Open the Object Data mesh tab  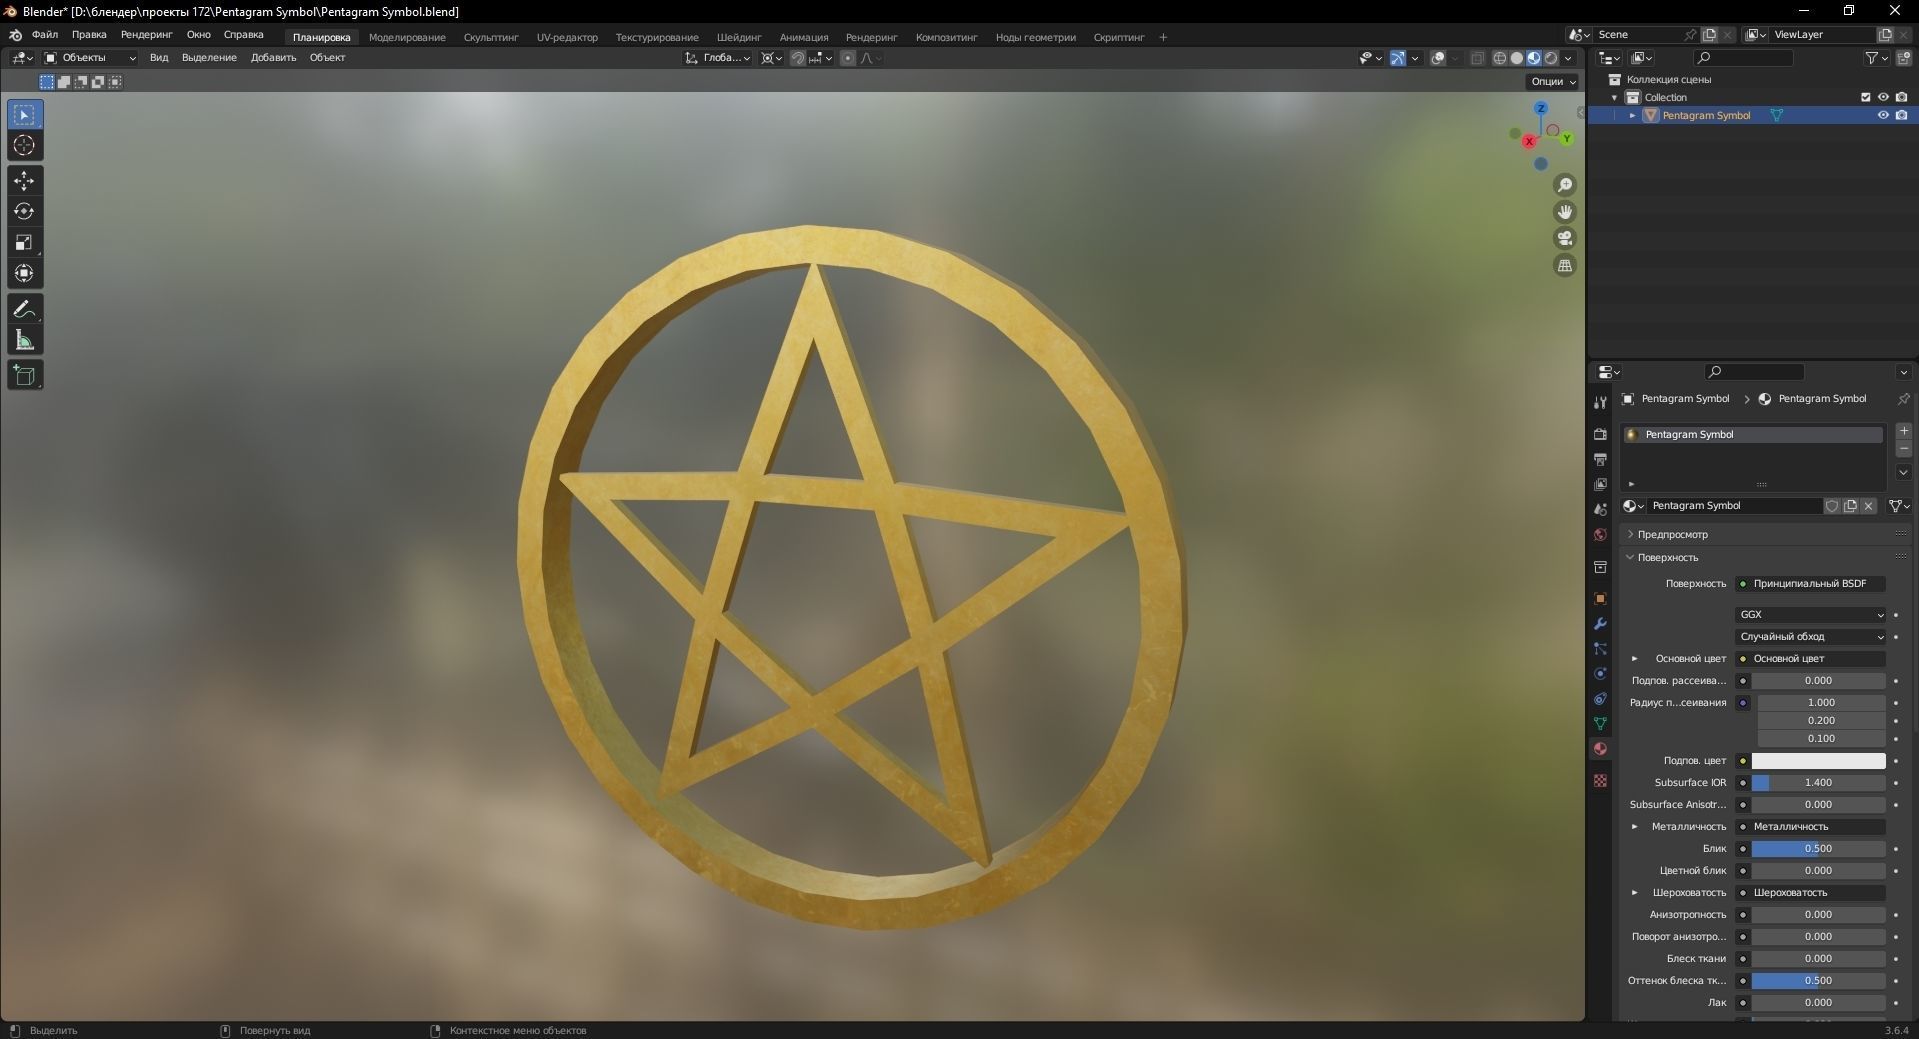[x=1600, y=723]
